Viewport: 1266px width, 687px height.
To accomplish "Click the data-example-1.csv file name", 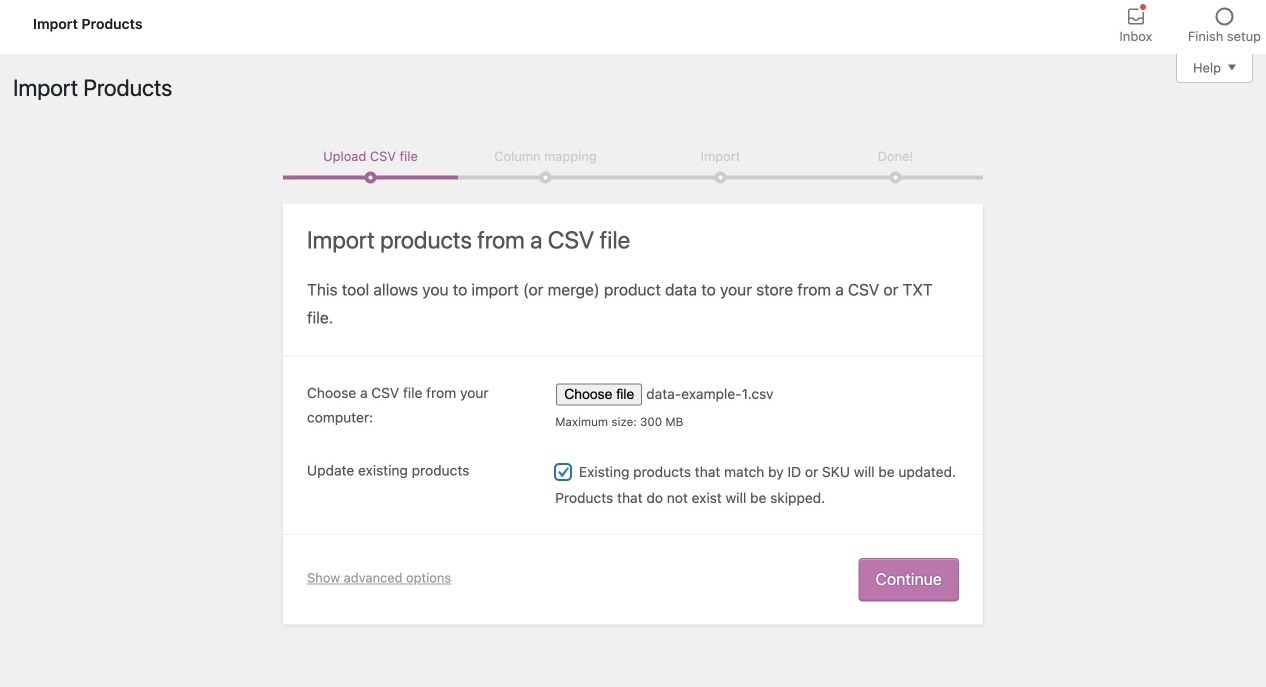I will coord(710,394).
